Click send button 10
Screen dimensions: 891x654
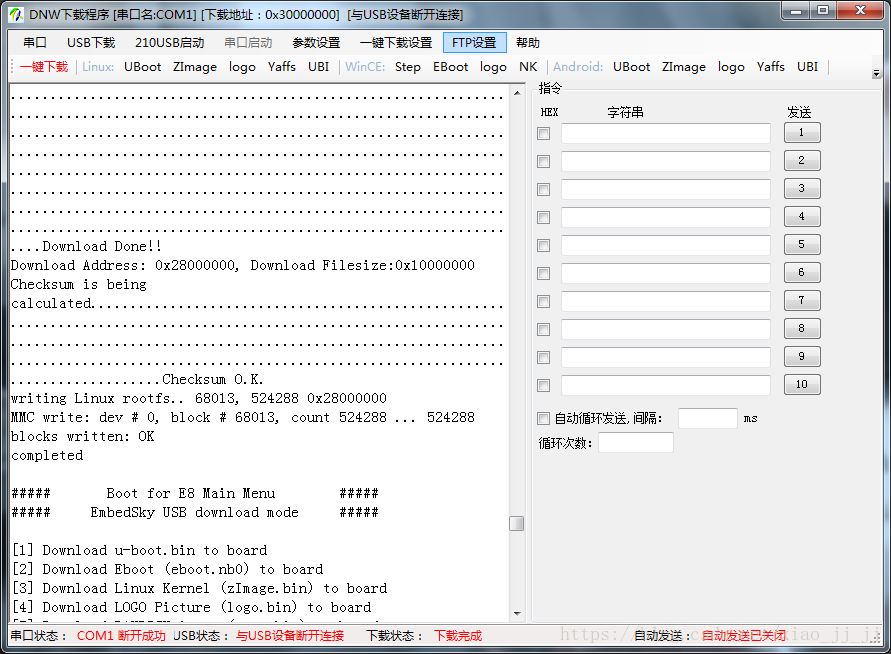pyautogui.click(x=802, y=384)
